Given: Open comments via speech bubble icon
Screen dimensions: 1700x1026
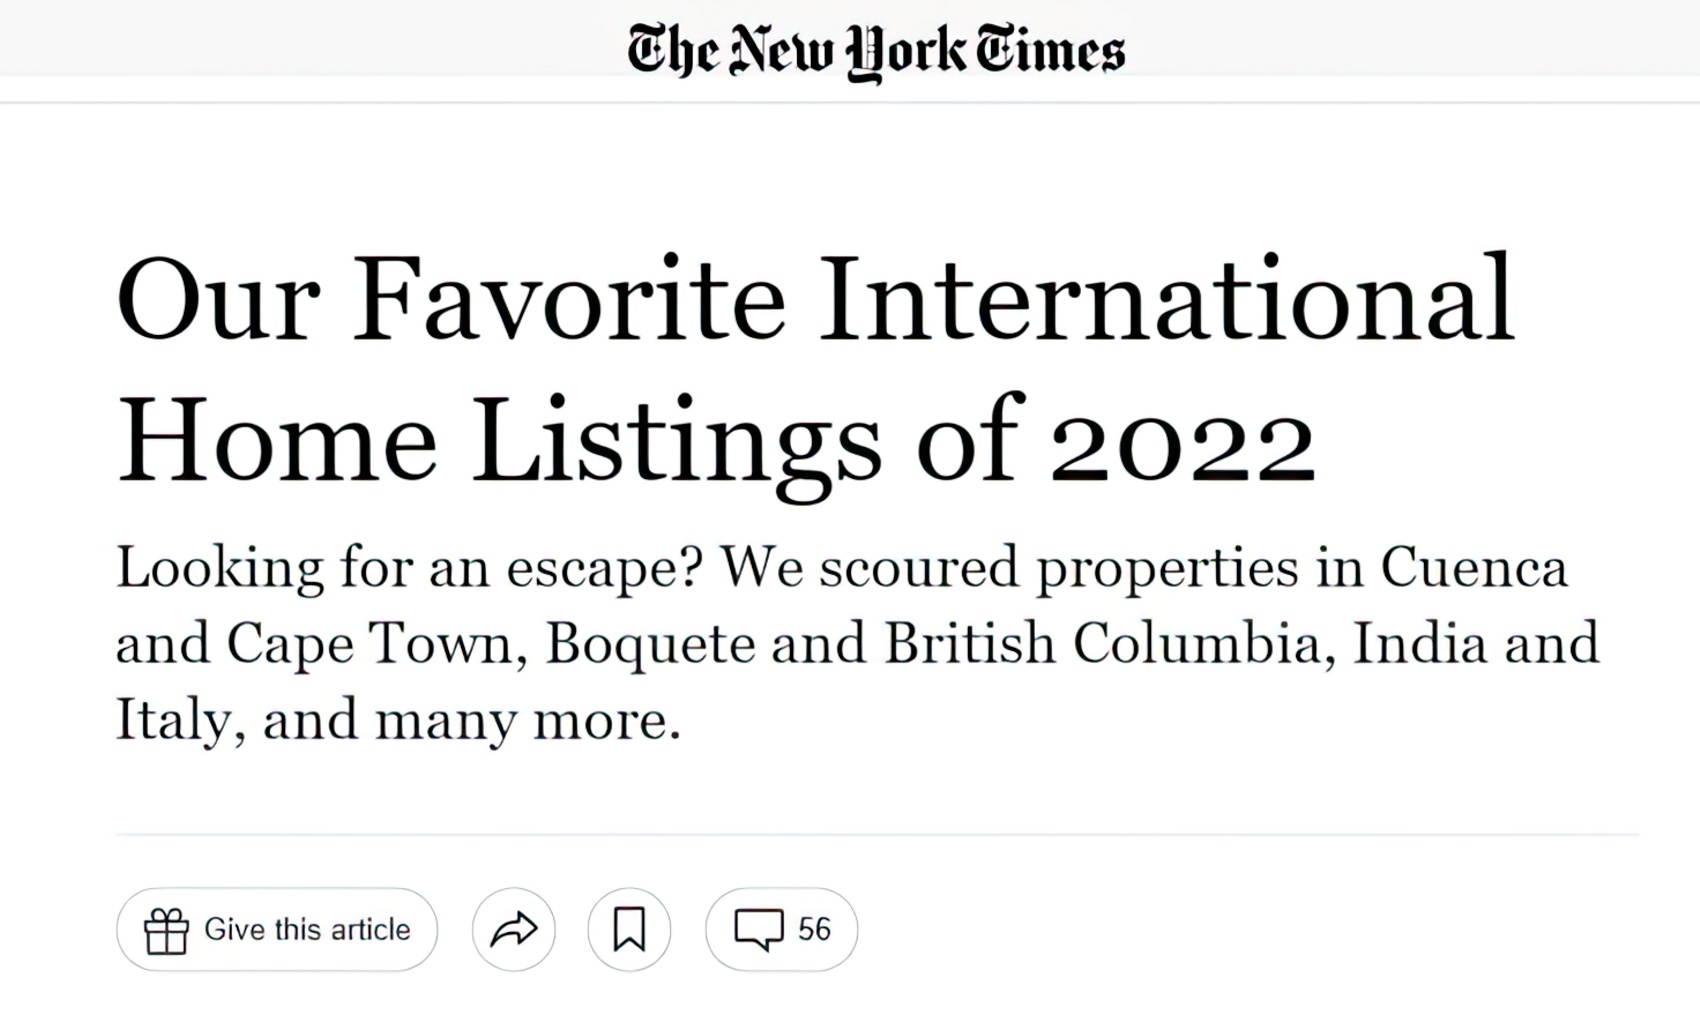Looking at the screenshot, I should point(759,929).
